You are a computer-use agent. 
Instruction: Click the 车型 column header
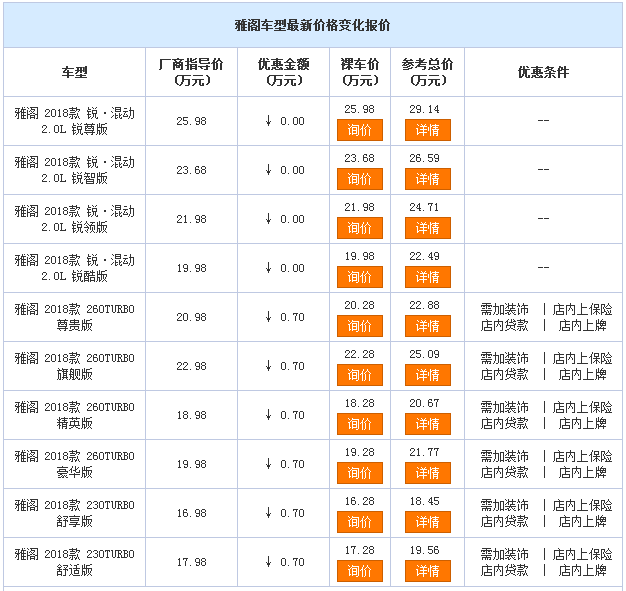pos(75,72)
